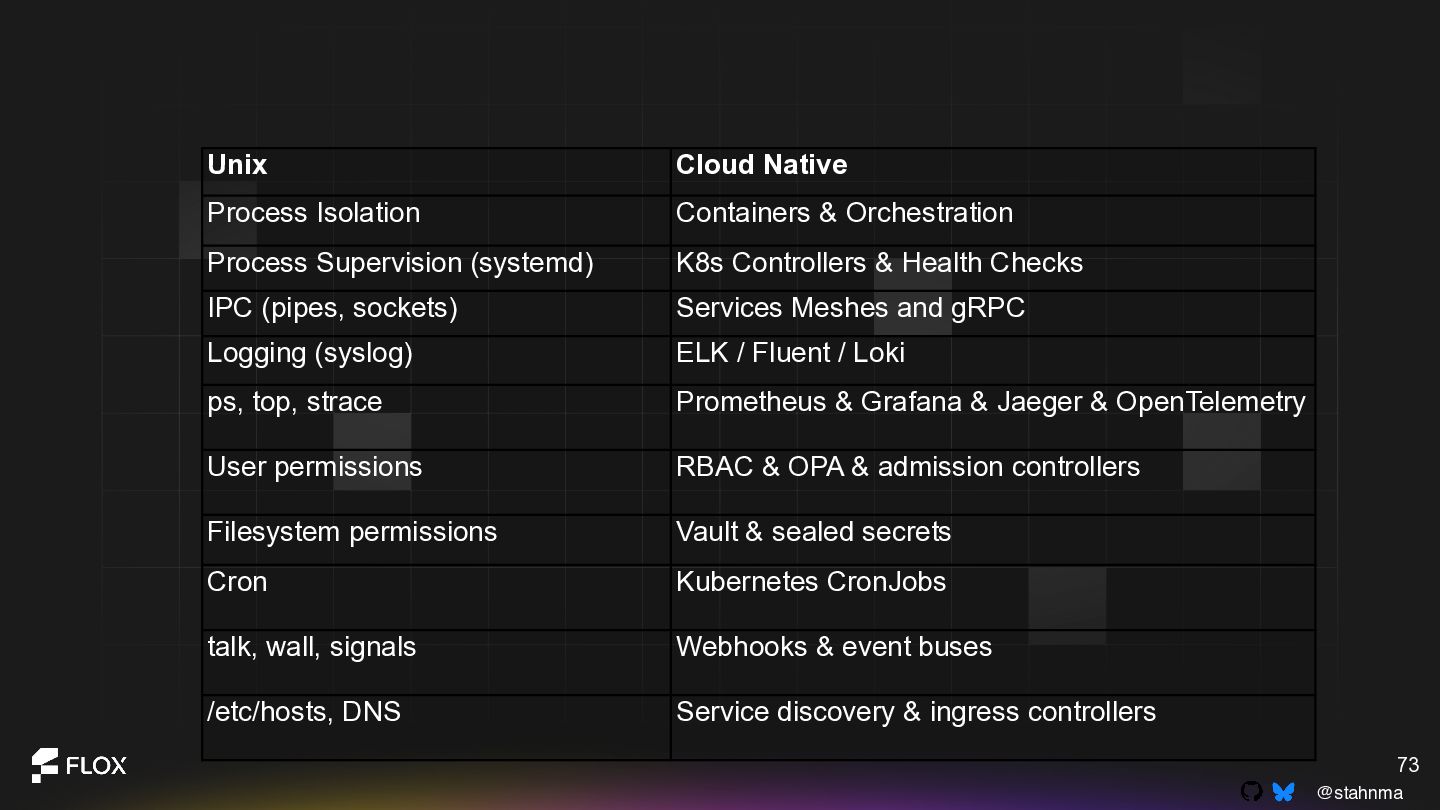Viewport: 1440px width, 810px height.
Task: Click Services Meshes and gRPC cell
Action: (993, 313)
